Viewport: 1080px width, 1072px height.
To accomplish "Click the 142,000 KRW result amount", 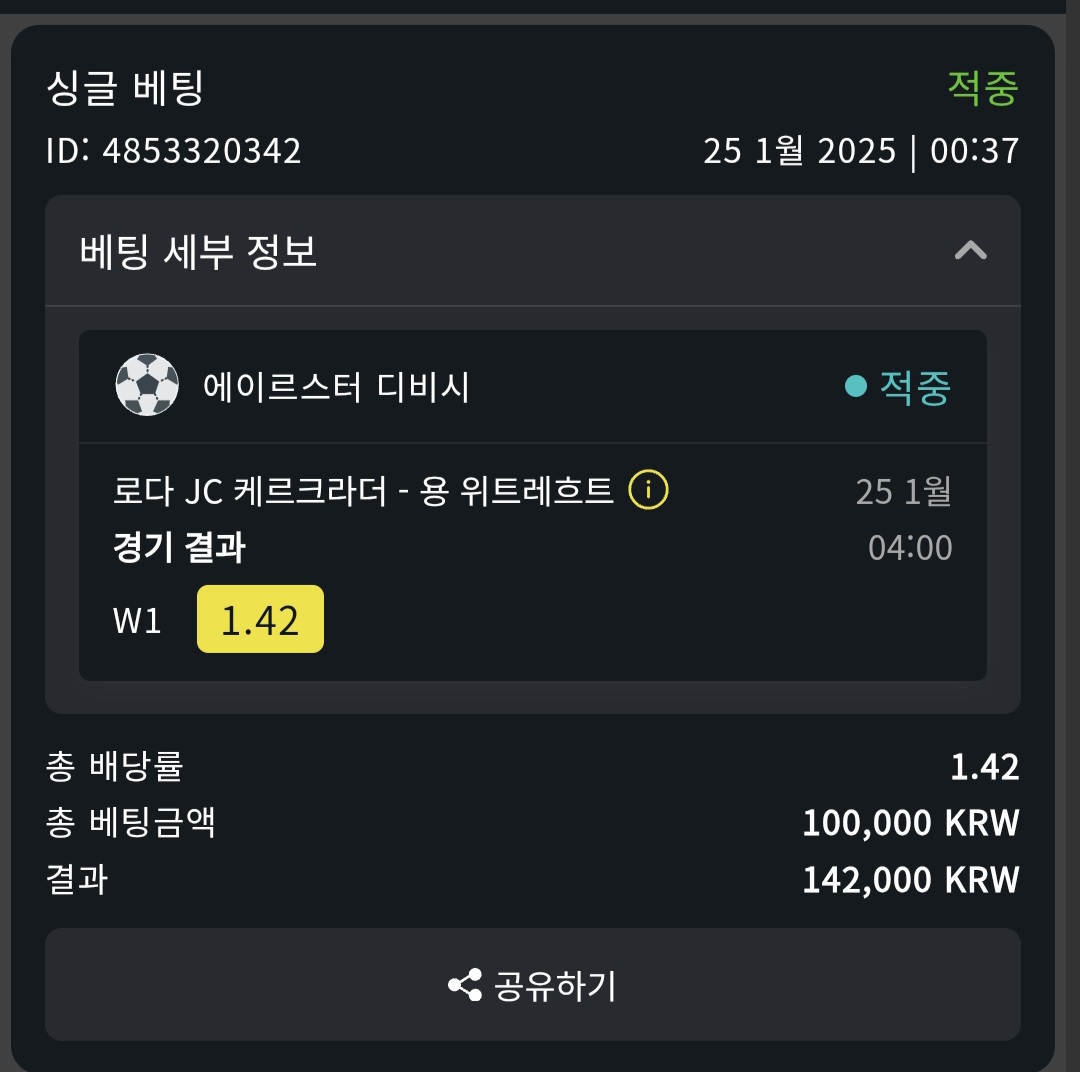I will pyautogui.click(x=911, y=880).
